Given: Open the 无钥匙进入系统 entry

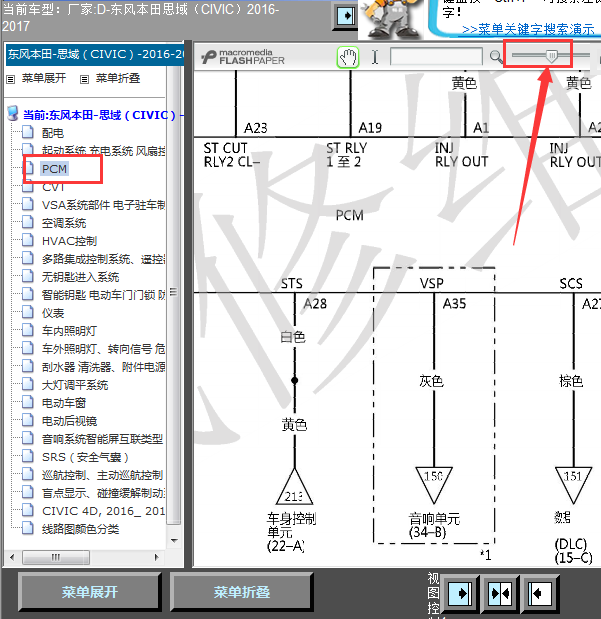Looking at the screenshot, I should point(81,277).
